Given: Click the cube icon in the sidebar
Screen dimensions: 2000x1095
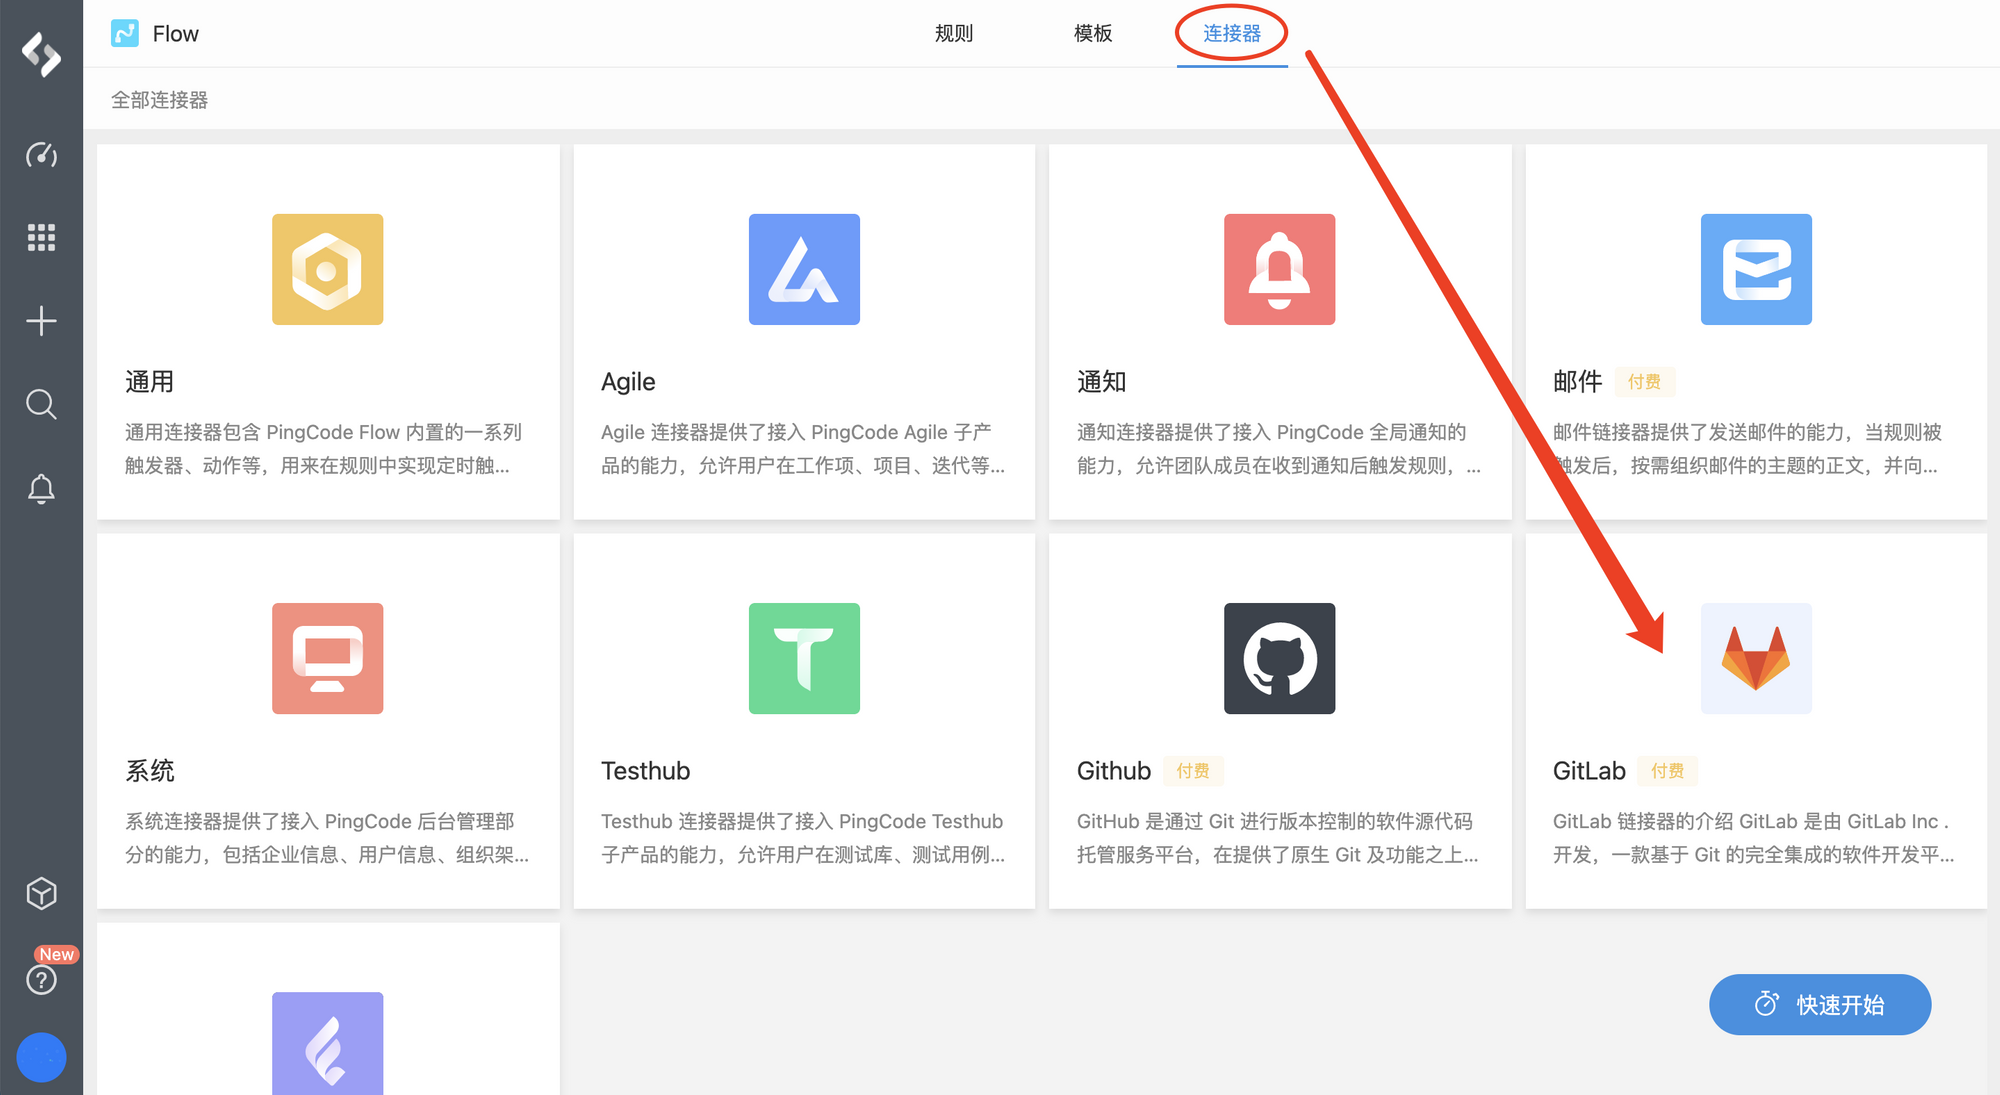Looking at the screenshot, I should tap(41, 893).
